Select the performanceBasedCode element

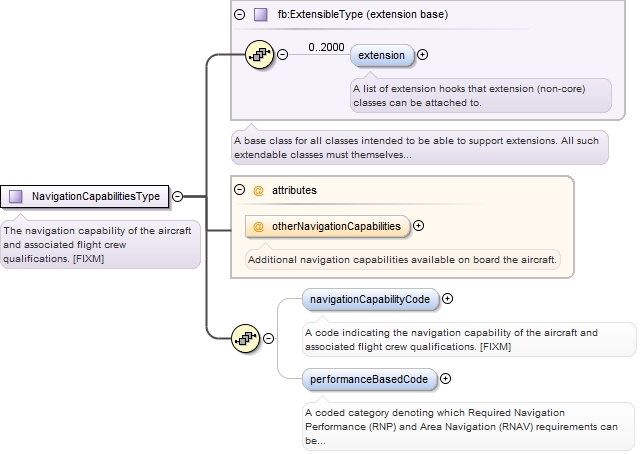(369, 379)
